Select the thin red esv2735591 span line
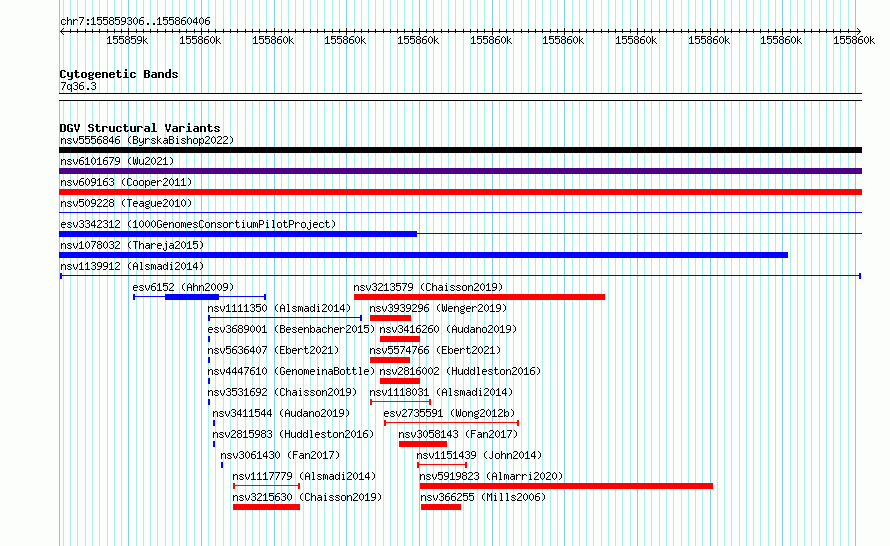 point(451,423)
